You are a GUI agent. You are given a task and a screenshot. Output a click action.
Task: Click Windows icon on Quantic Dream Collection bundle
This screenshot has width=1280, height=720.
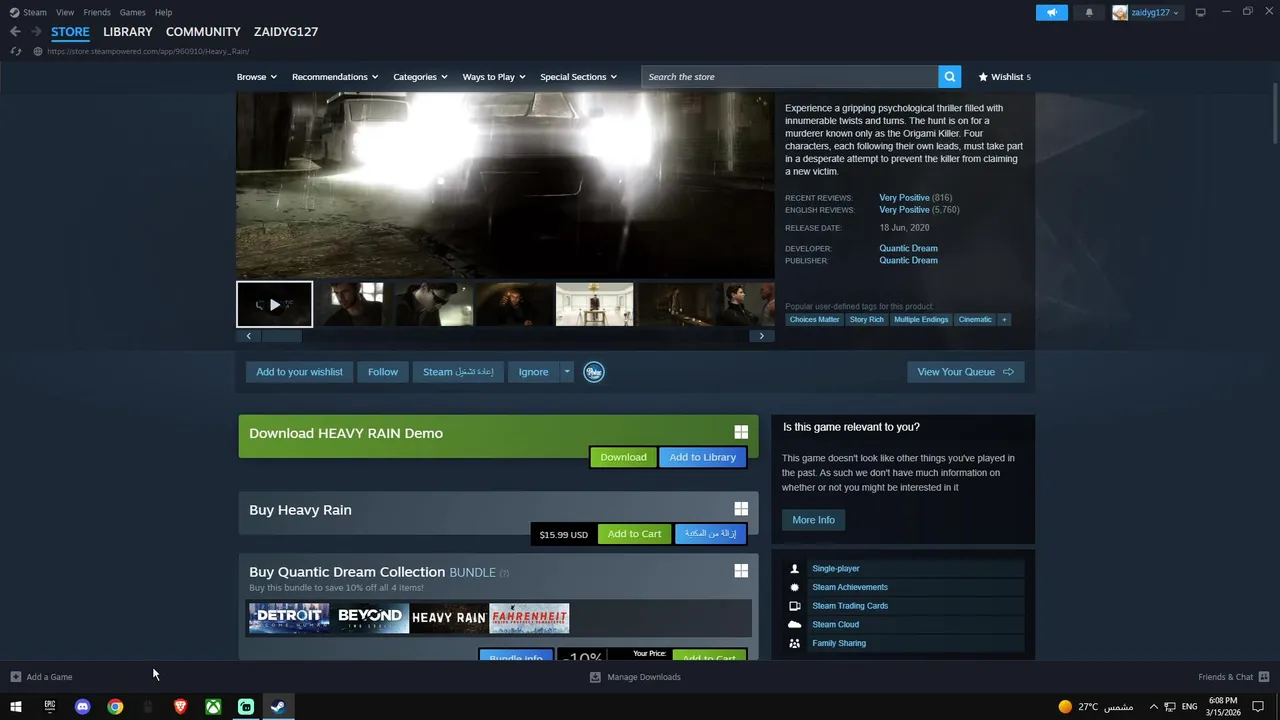tap(741, 570)
